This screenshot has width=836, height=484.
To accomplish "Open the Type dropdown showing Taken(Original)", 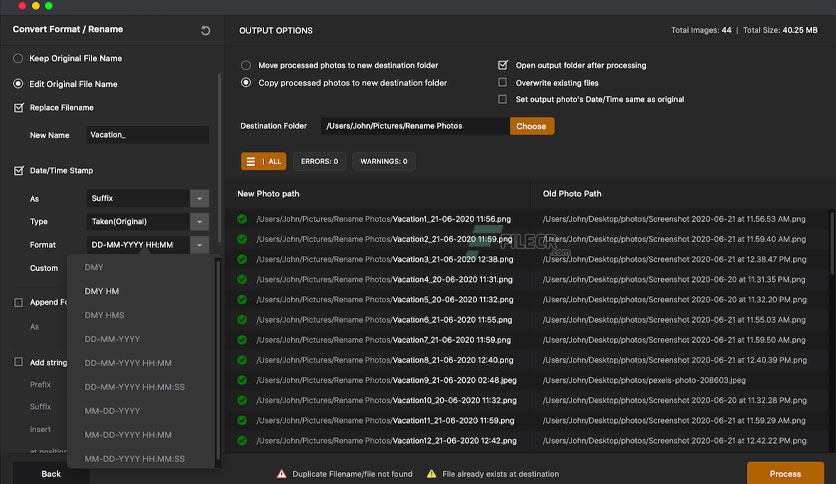I will point(147,222).
